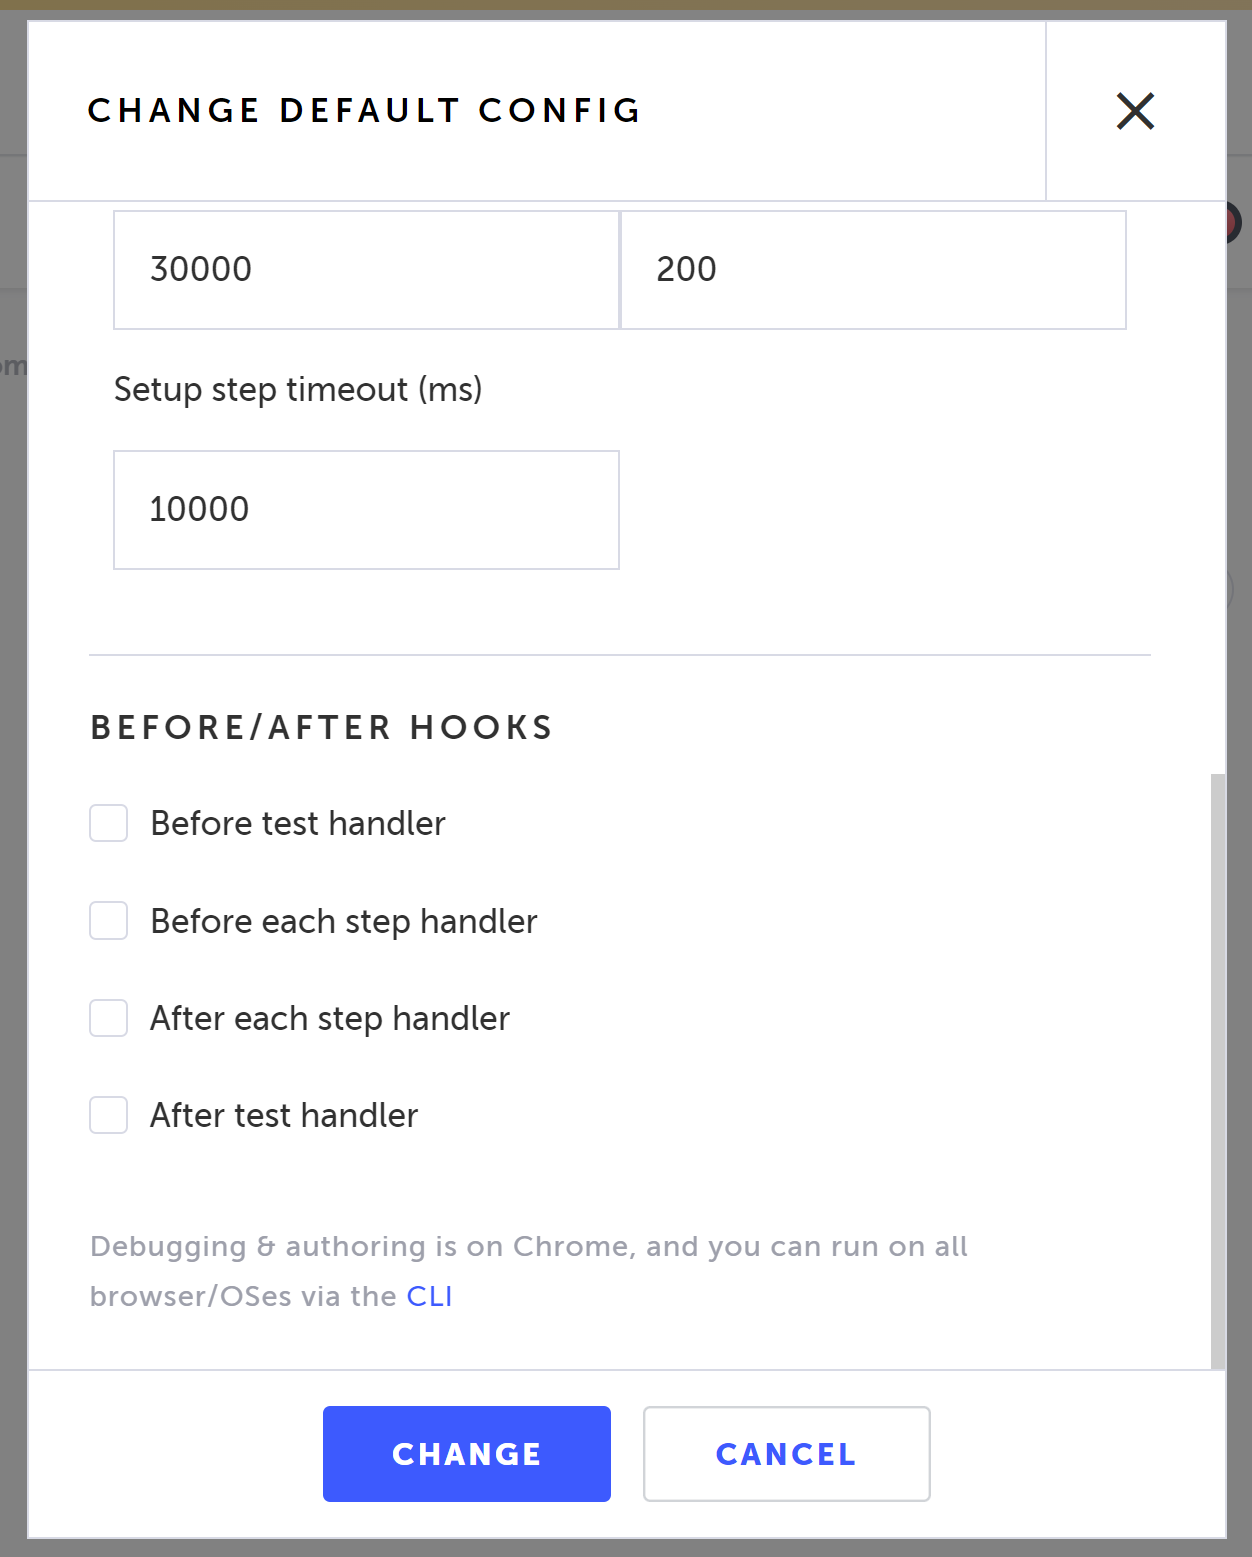
Task: Close the Change Default Config dialog
Action: pos(1135,111)
